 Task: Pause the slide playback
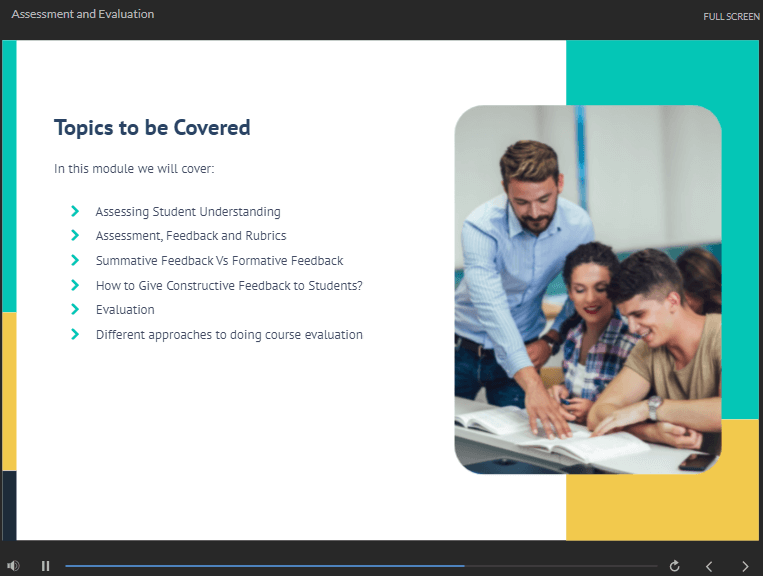pos(45,566)
